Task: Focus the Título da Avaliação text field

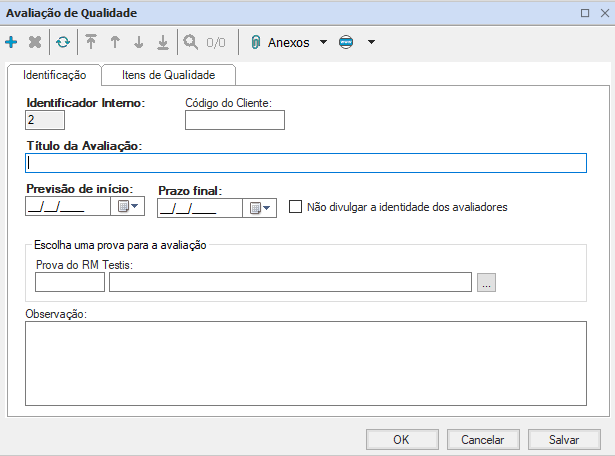Action: (x=306, y=164)
